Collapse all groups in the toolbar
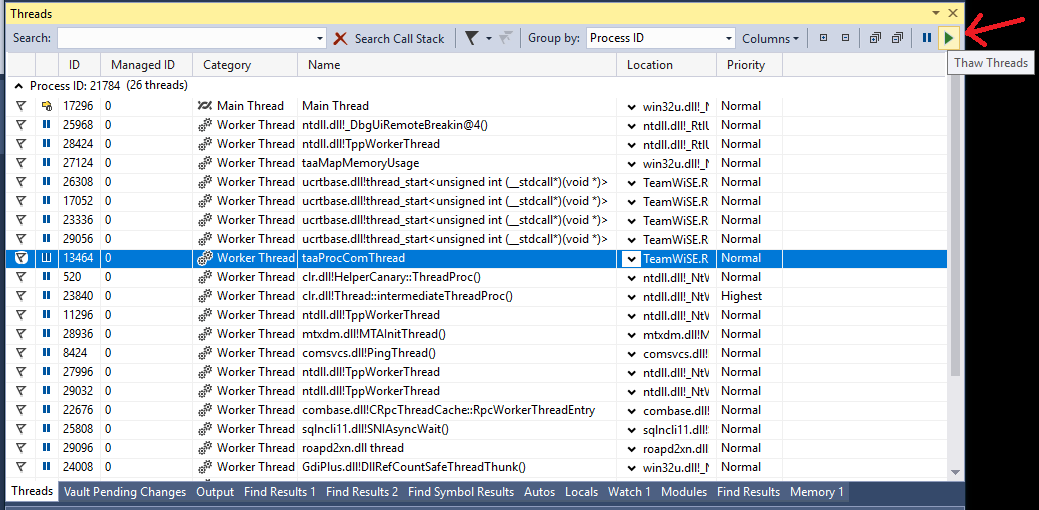Viewport: 1039px width, 510px height. pyautogui.click(x=846, y=38)
